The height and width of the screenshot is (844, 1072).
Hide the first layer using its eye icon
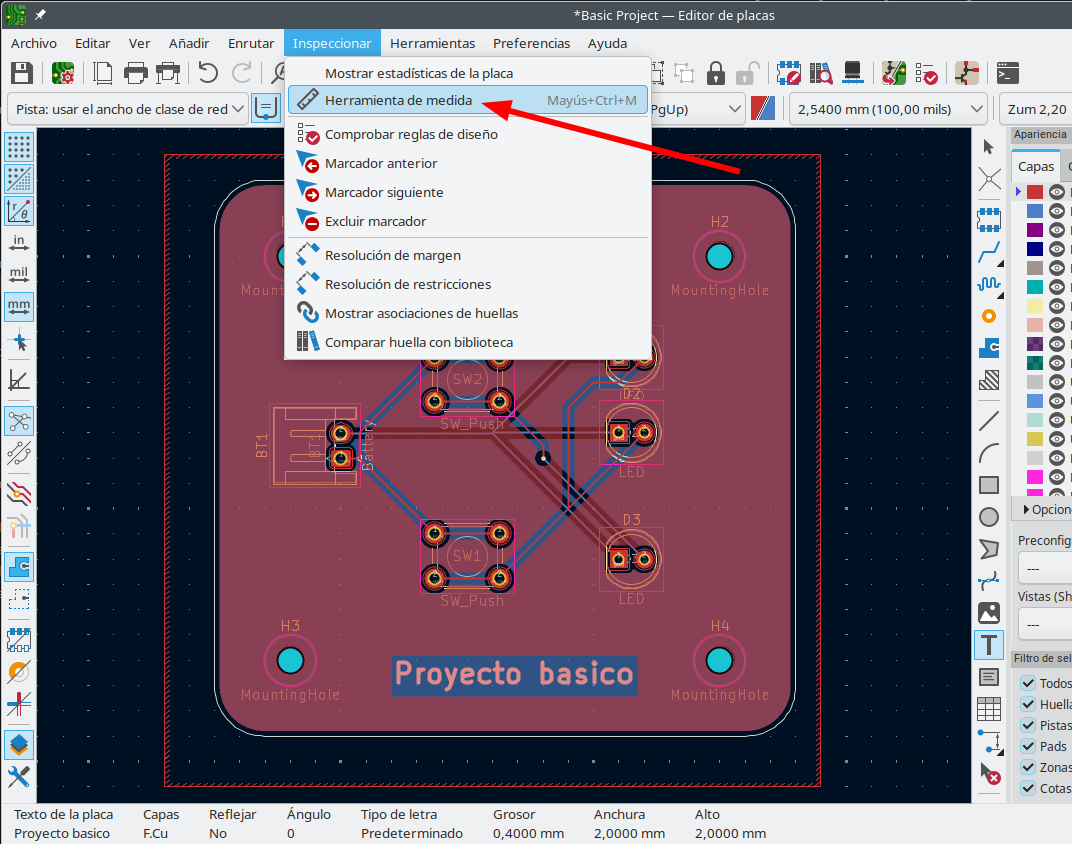[x=1056, y=192]
